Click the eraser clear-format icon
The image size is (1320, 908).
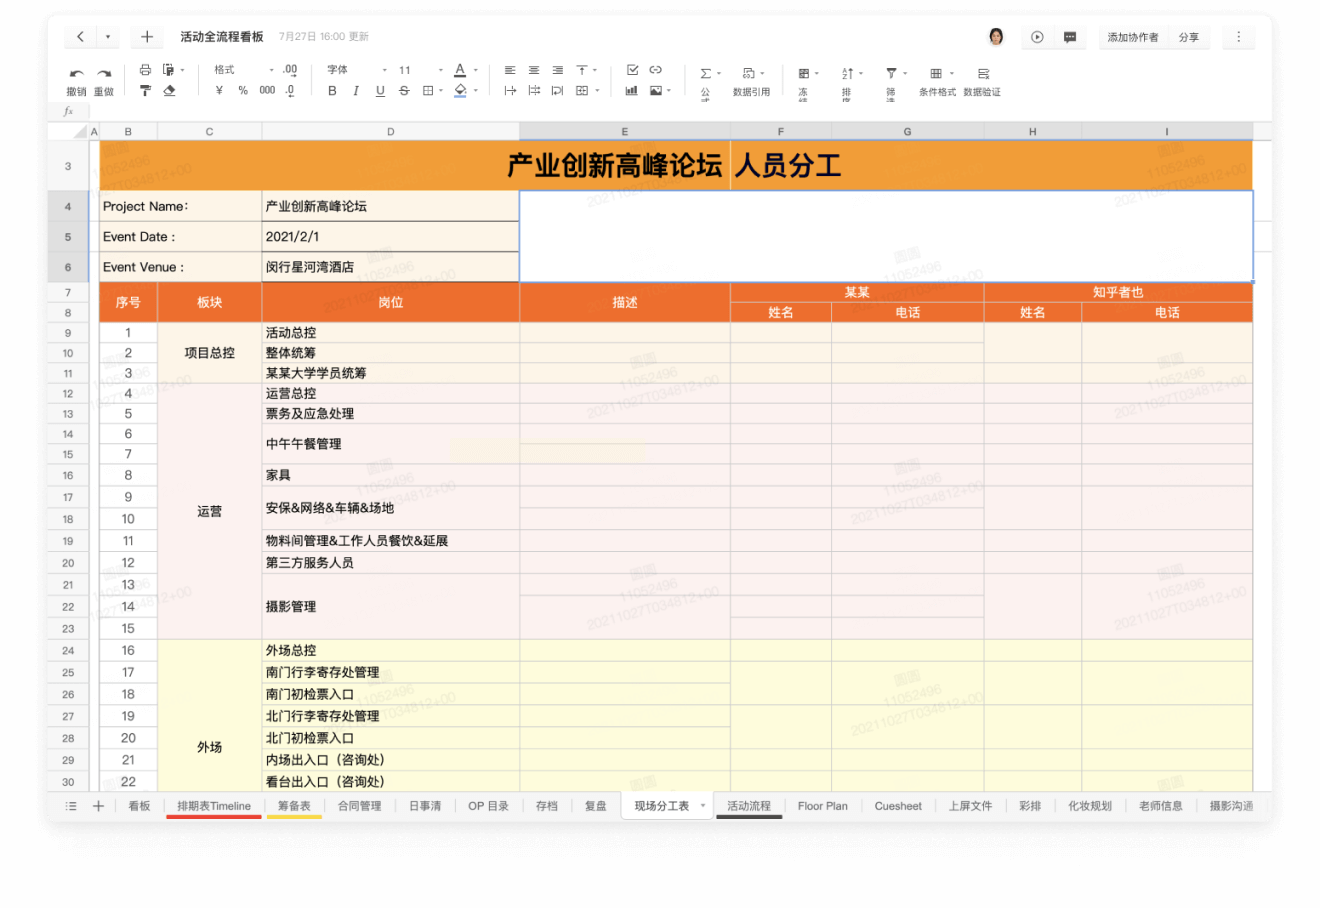(169, 90)
